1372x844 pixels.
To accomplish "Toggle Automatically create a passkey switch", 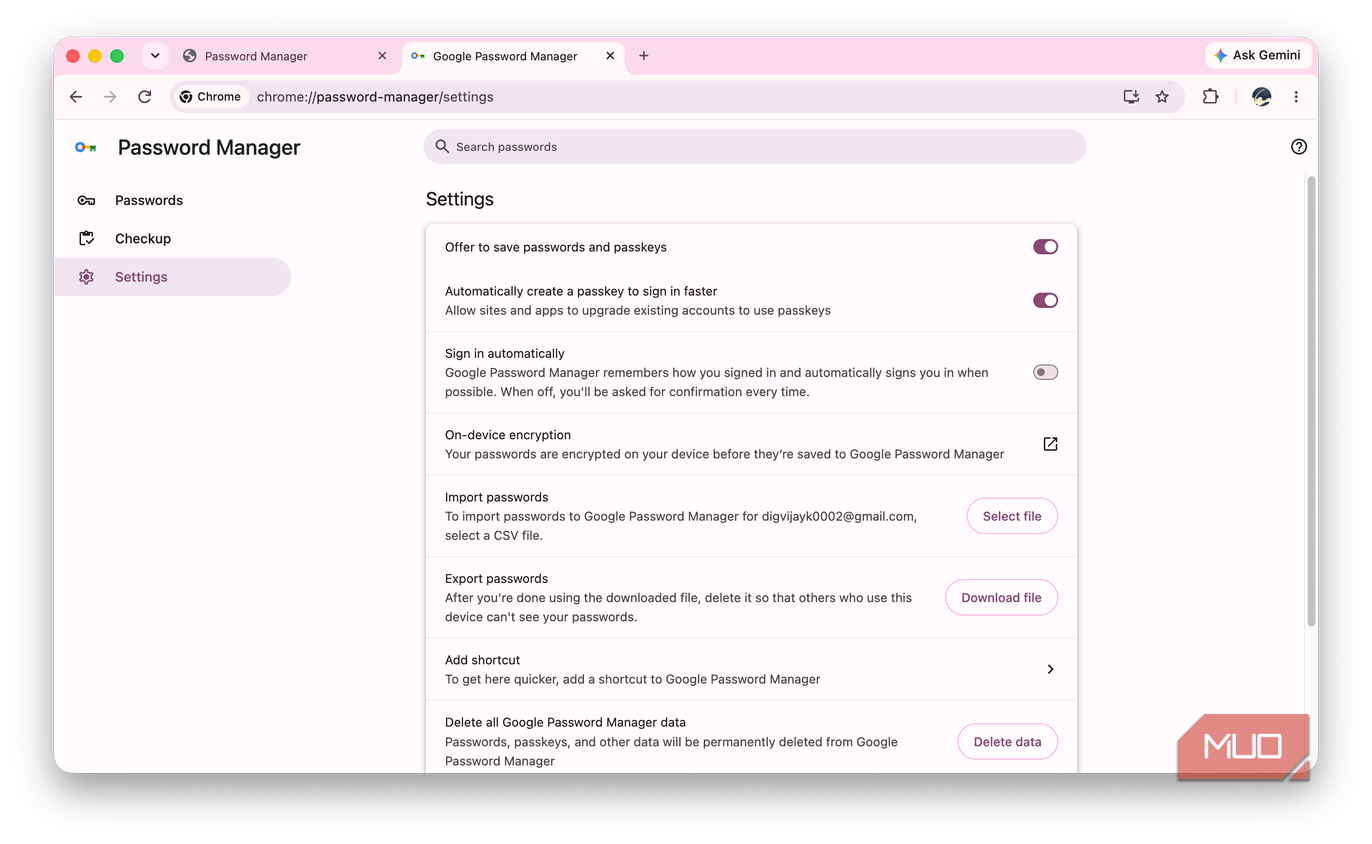I will point(1045,300).
